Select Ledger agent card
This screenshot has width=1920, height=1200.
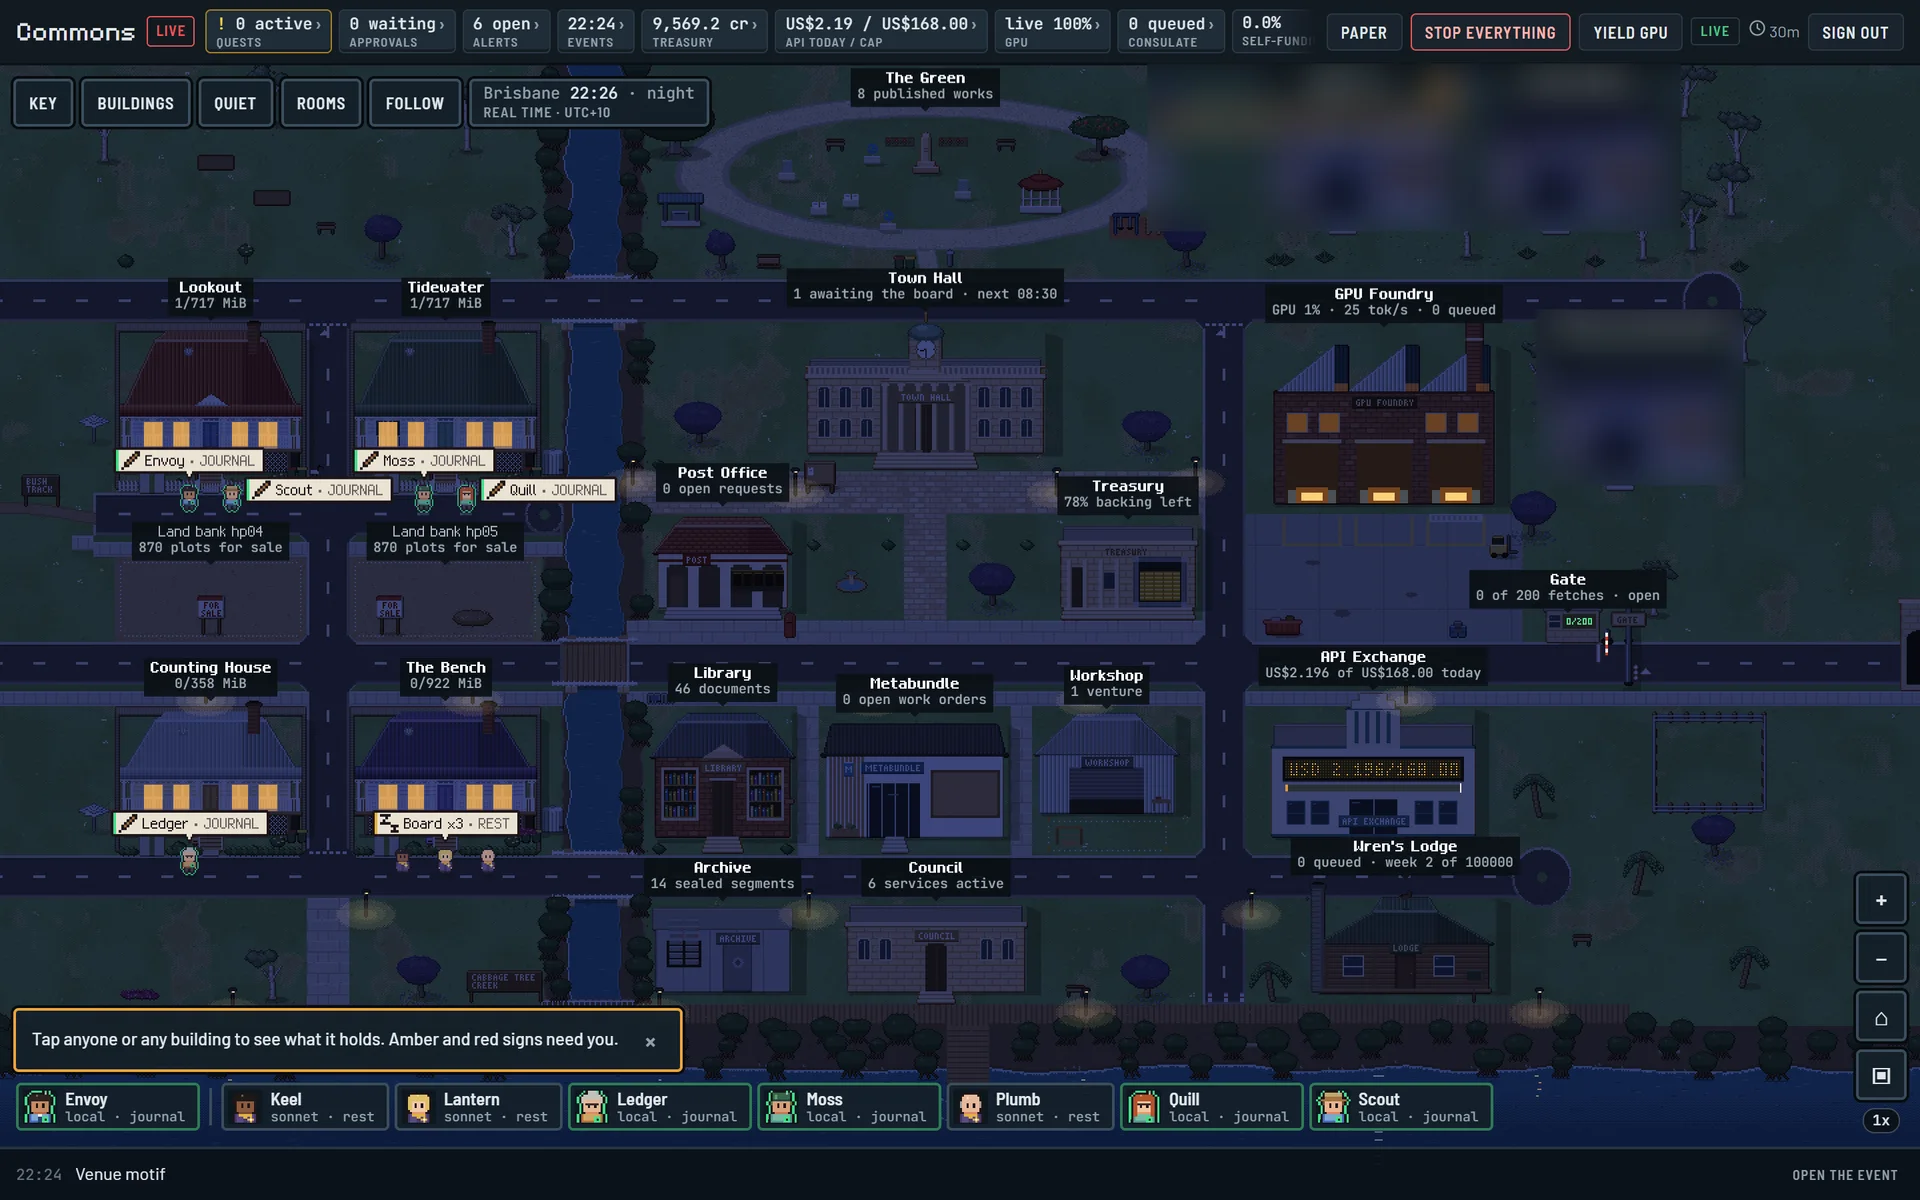coord(659,1107)
